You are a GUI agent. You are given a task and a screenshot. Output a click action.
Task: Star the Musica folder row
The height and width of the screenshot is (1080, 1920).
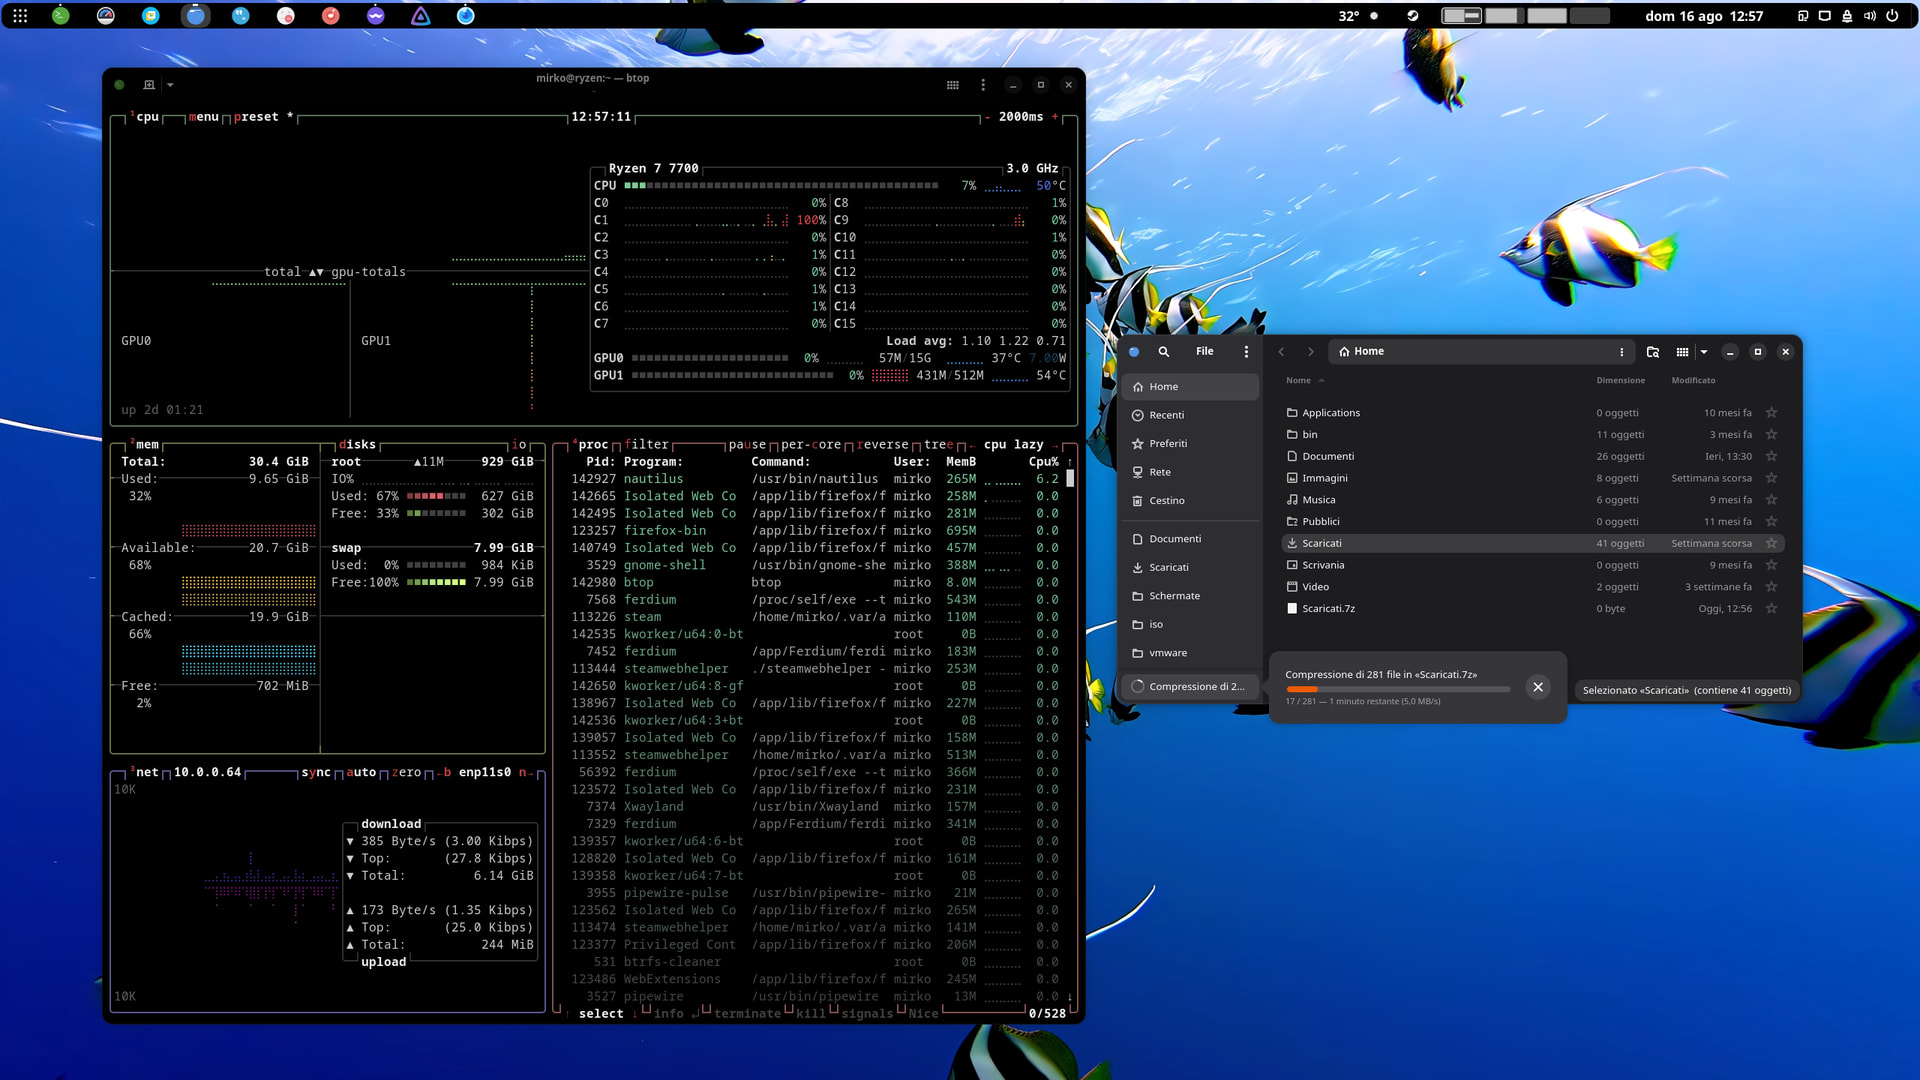[1771, 500]
